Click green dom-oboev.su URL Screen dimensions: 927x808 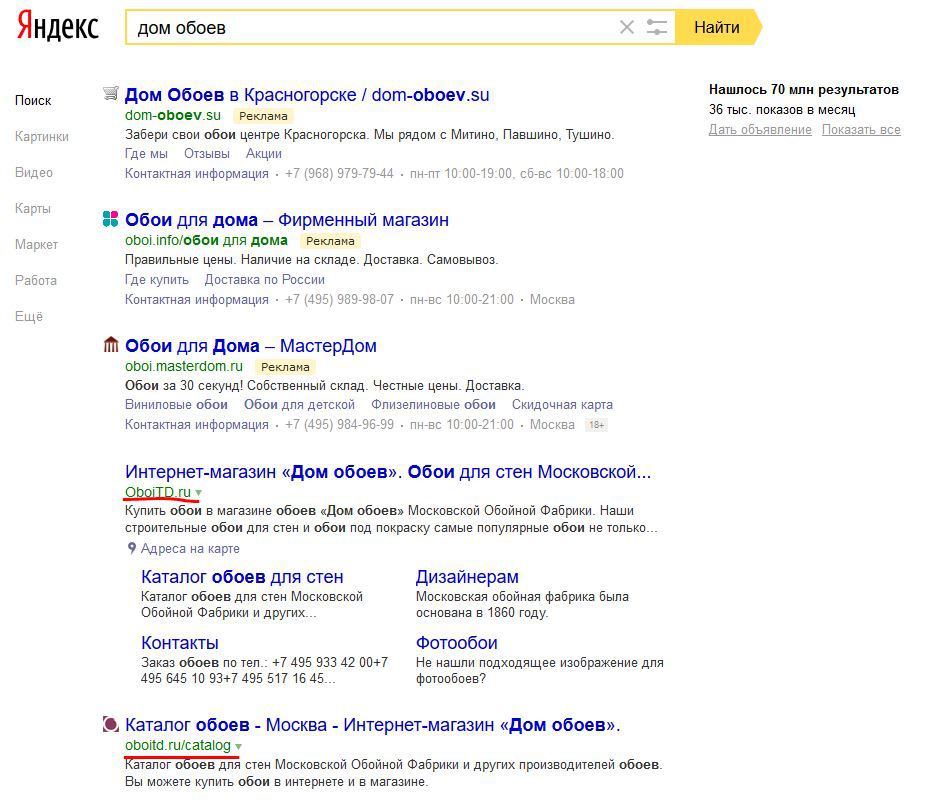coord(173,115)
